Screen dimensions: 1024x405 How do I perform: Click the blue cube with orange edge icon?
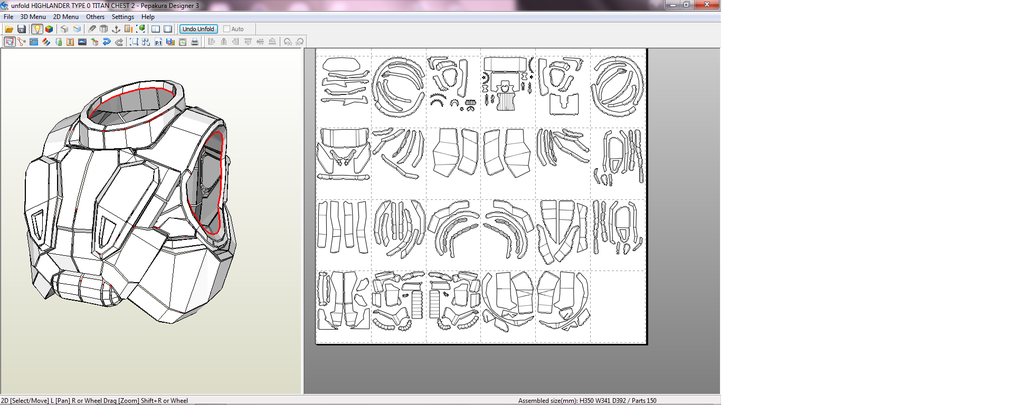point(77,29)
